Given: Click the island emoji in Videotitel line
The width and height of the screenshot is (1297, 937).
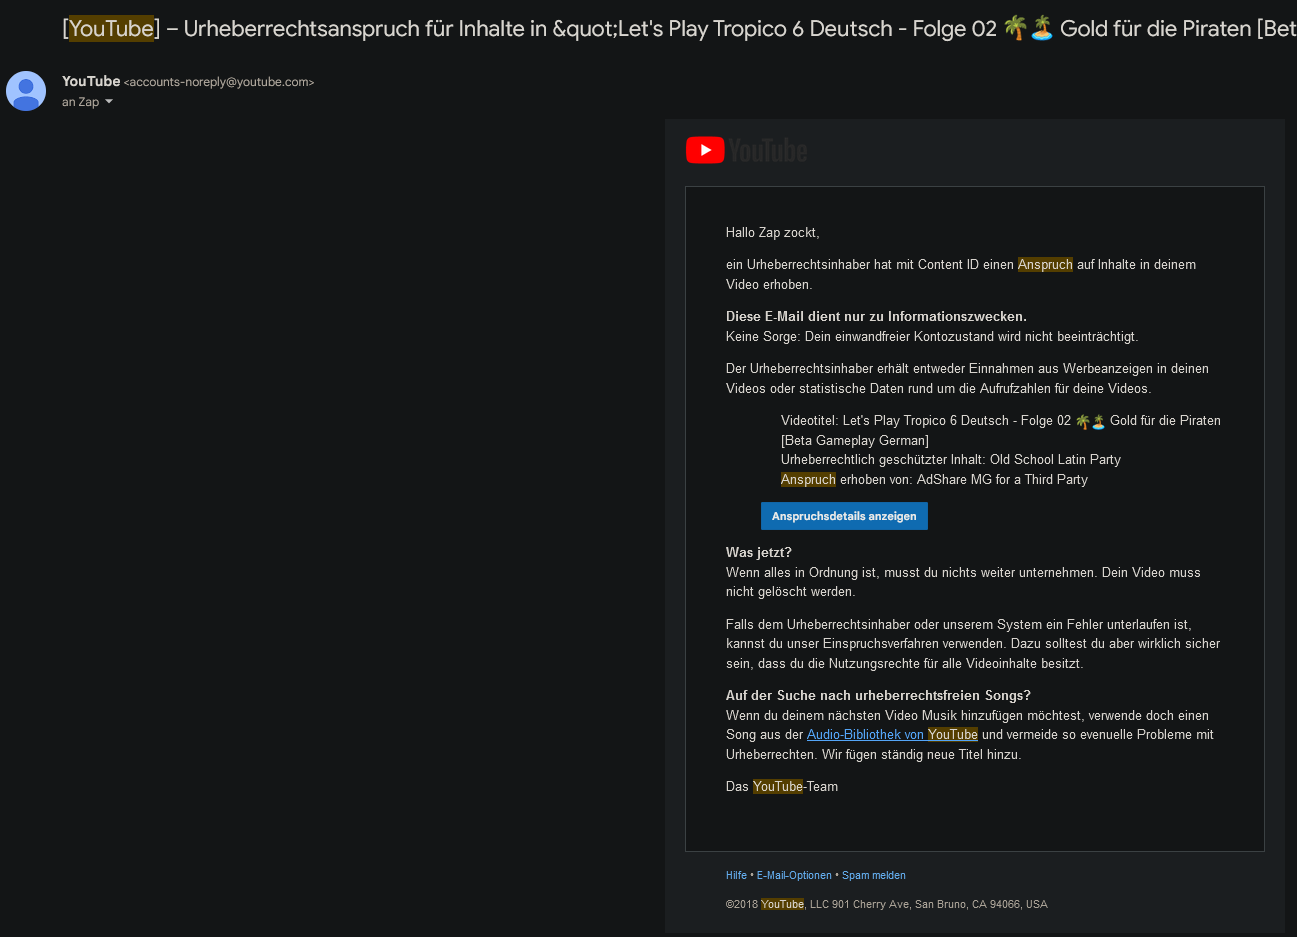Looking at the screenshot, I should [x=1098, y=422].
